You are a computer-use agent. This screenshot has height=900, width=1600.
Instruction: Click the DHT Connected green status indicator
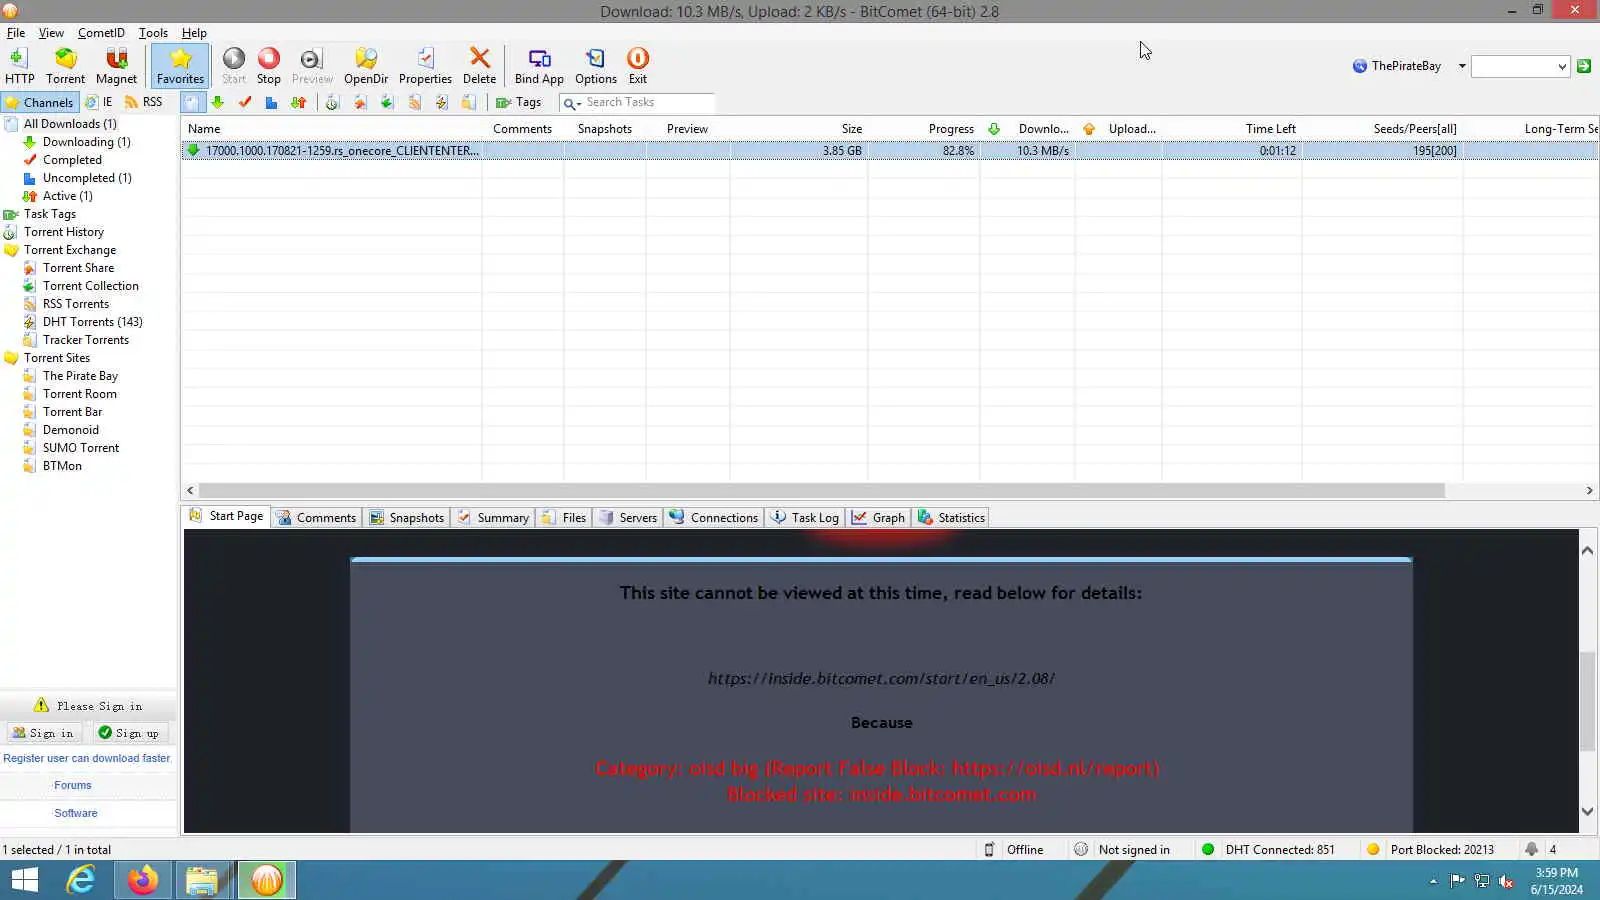1208,850
